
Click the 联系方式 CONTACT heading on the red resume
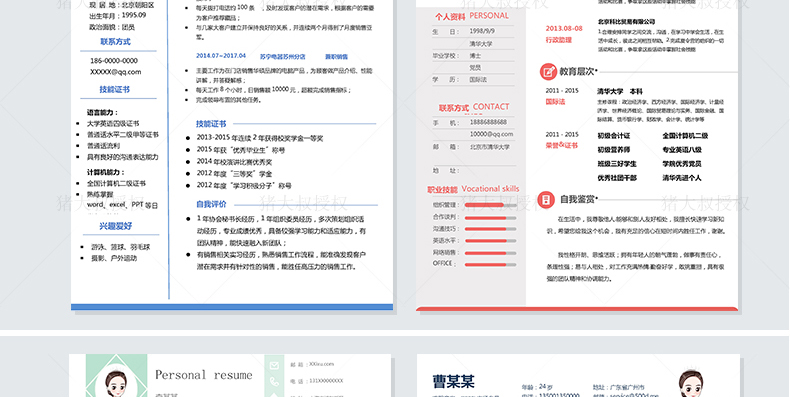tap(474, 107)
